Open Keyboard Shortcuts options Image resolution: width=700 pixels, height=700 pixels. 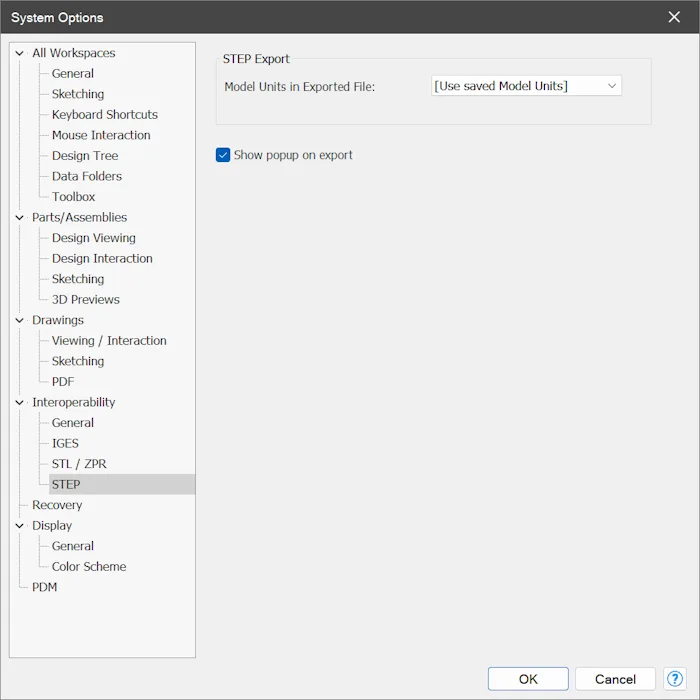(x=104, y=114)
